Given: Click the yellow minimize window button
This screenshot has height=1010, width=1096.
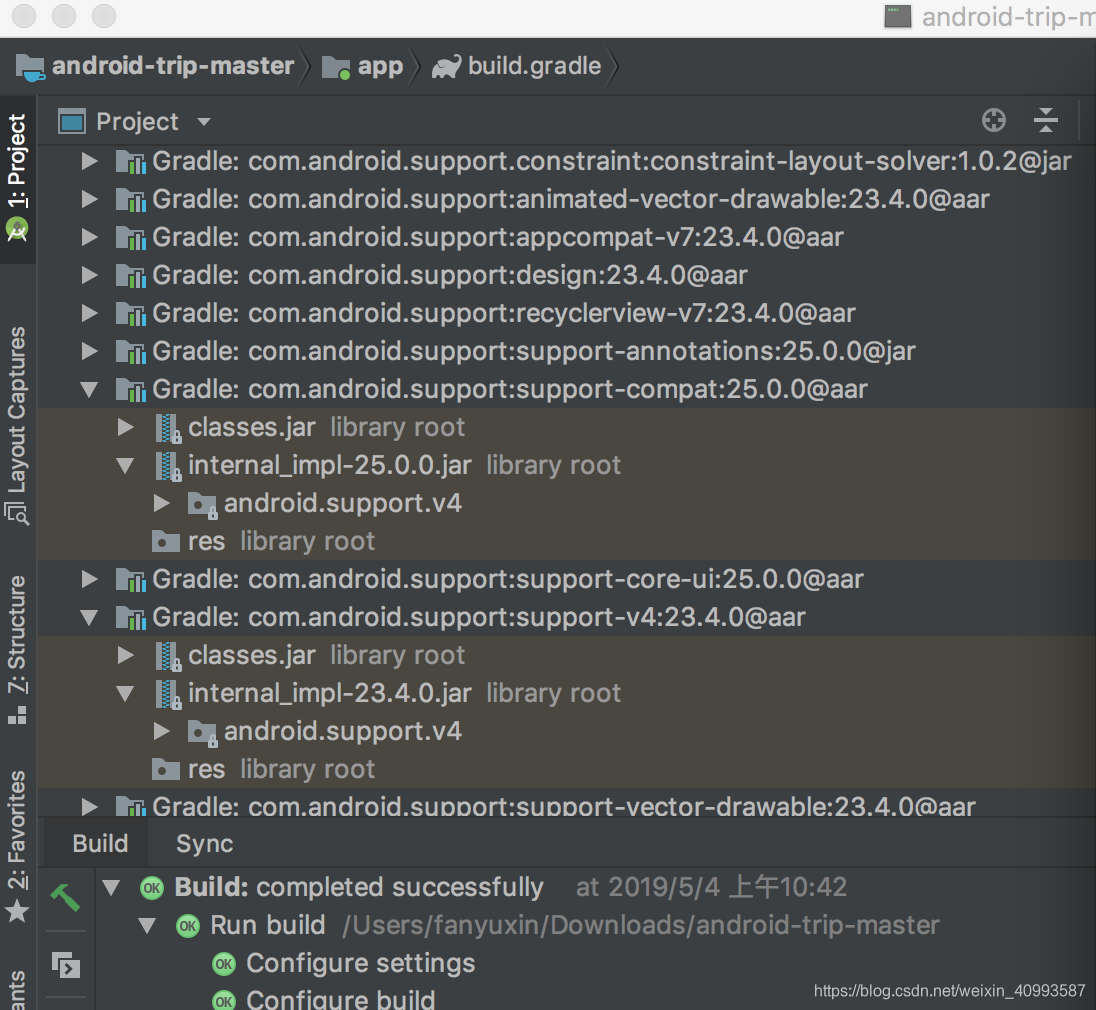Looking at the screenshot, I should tap(64, 15).
